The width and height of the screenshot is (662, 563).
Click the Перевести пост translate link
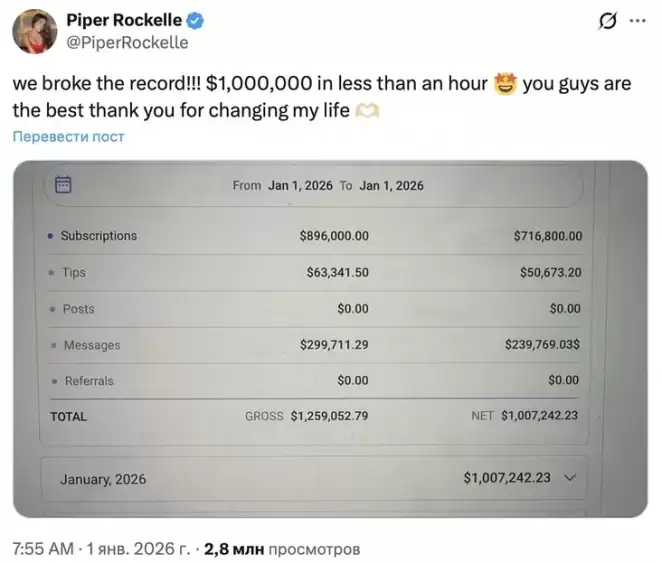pos(68,137)
